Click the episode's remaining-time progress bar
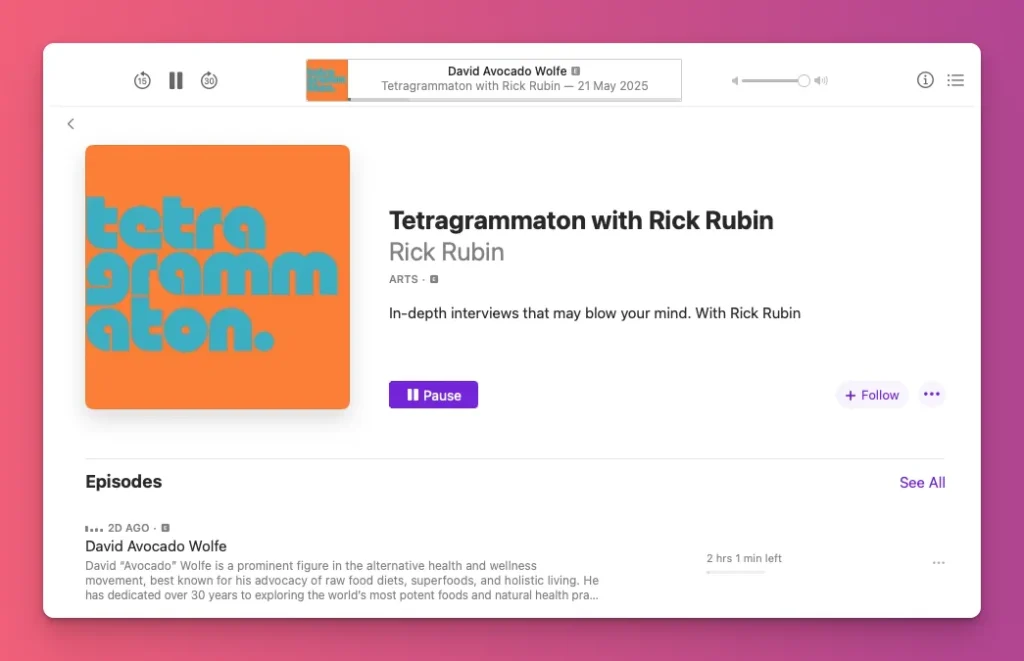The image size is (1024, 661). [735, 572]
